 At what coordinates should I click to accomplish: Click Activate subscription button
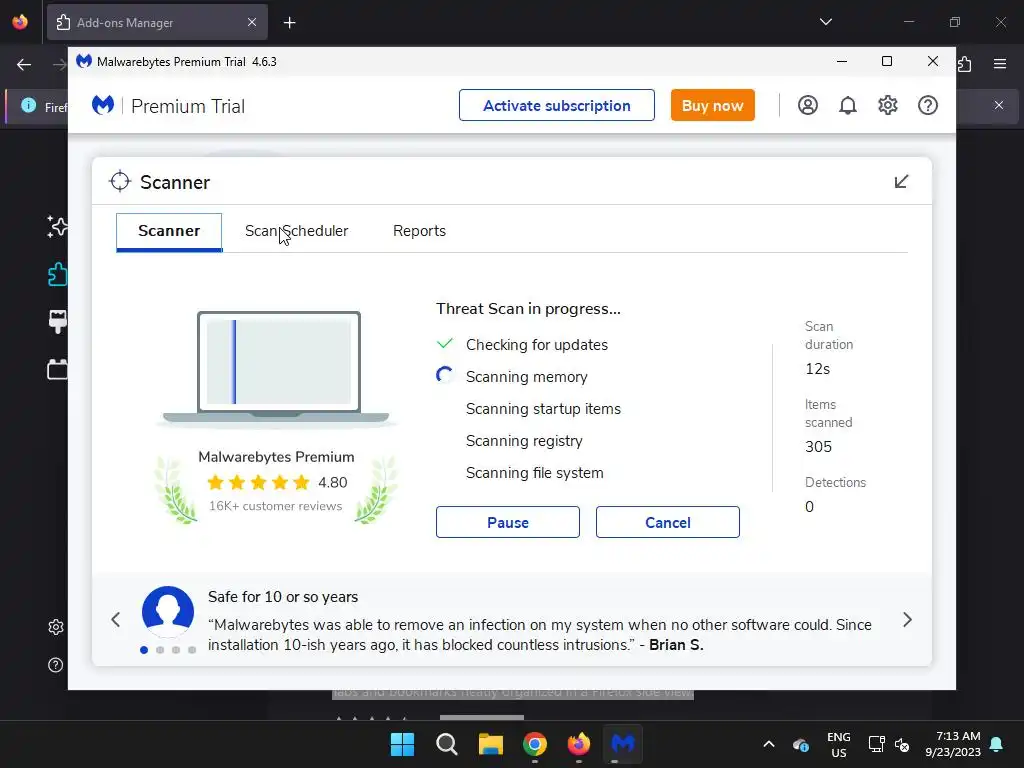tap(556, 105)
